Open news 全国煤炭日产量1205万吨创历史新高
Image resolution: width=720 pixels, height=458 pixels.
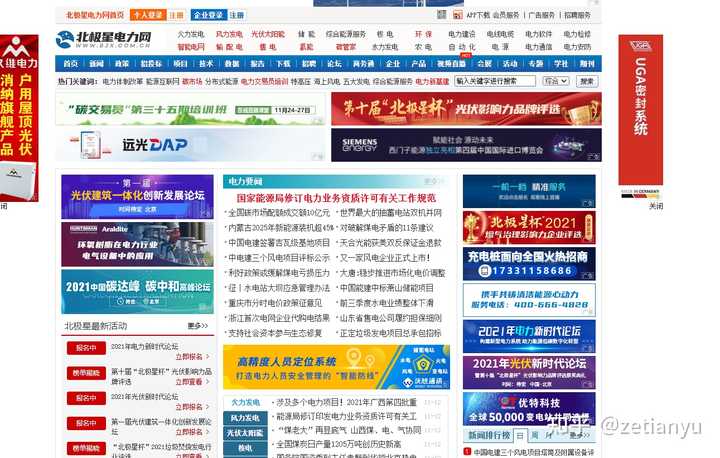click(339, 444)
